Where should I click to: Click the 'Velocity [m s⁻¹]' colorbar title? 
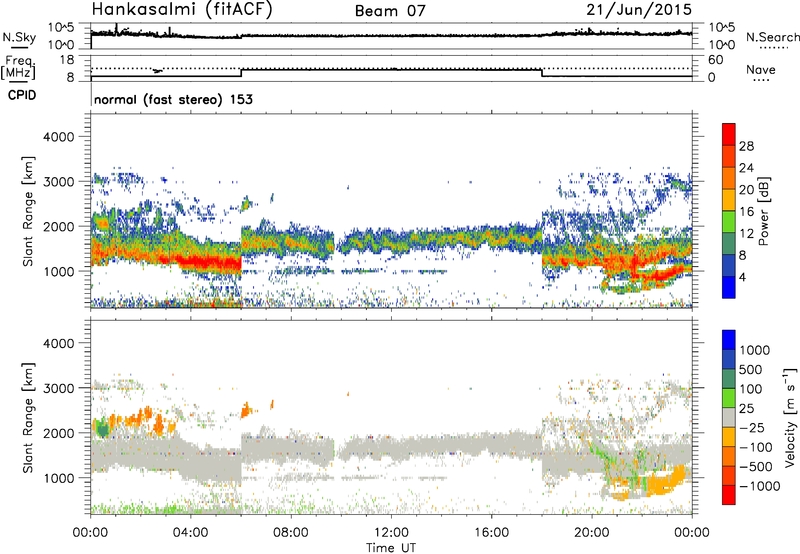790,417
